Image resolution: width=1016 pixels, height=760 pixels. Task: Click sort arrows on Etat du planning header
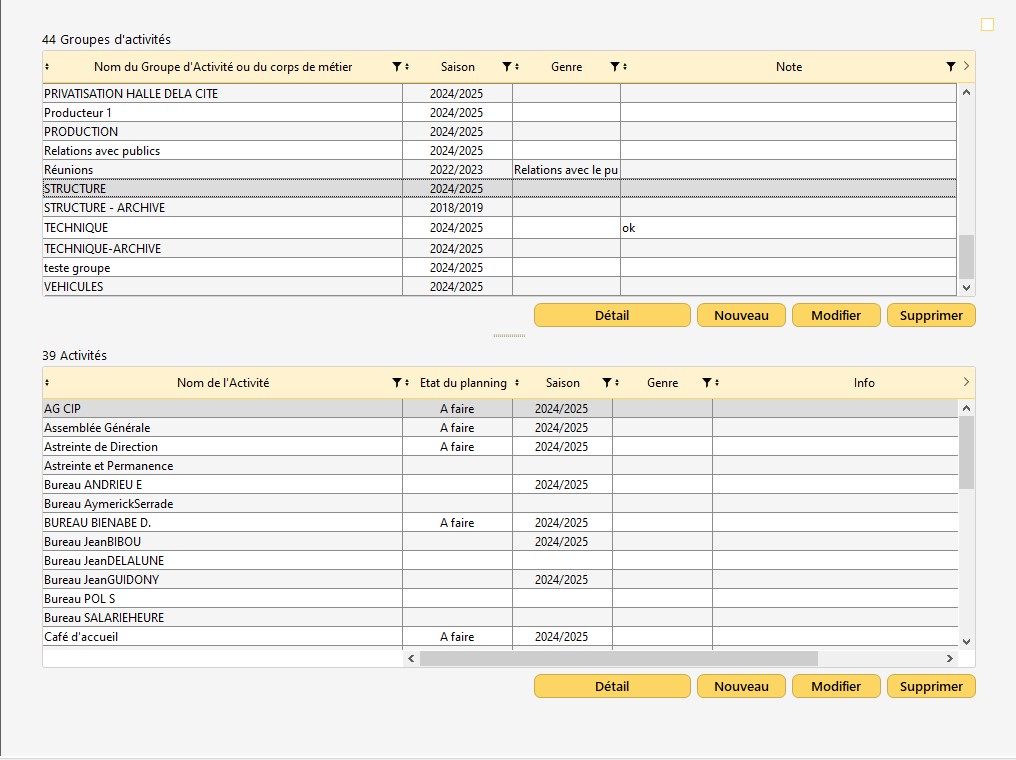pyautogui.click(x=517, y=383)
